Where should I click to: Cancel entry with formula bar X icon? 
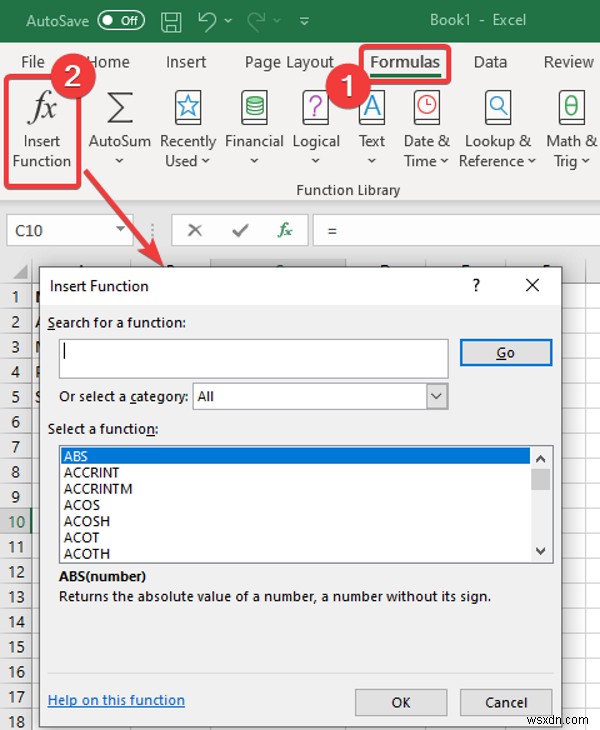pyautogui.click(x=195, y=230)
